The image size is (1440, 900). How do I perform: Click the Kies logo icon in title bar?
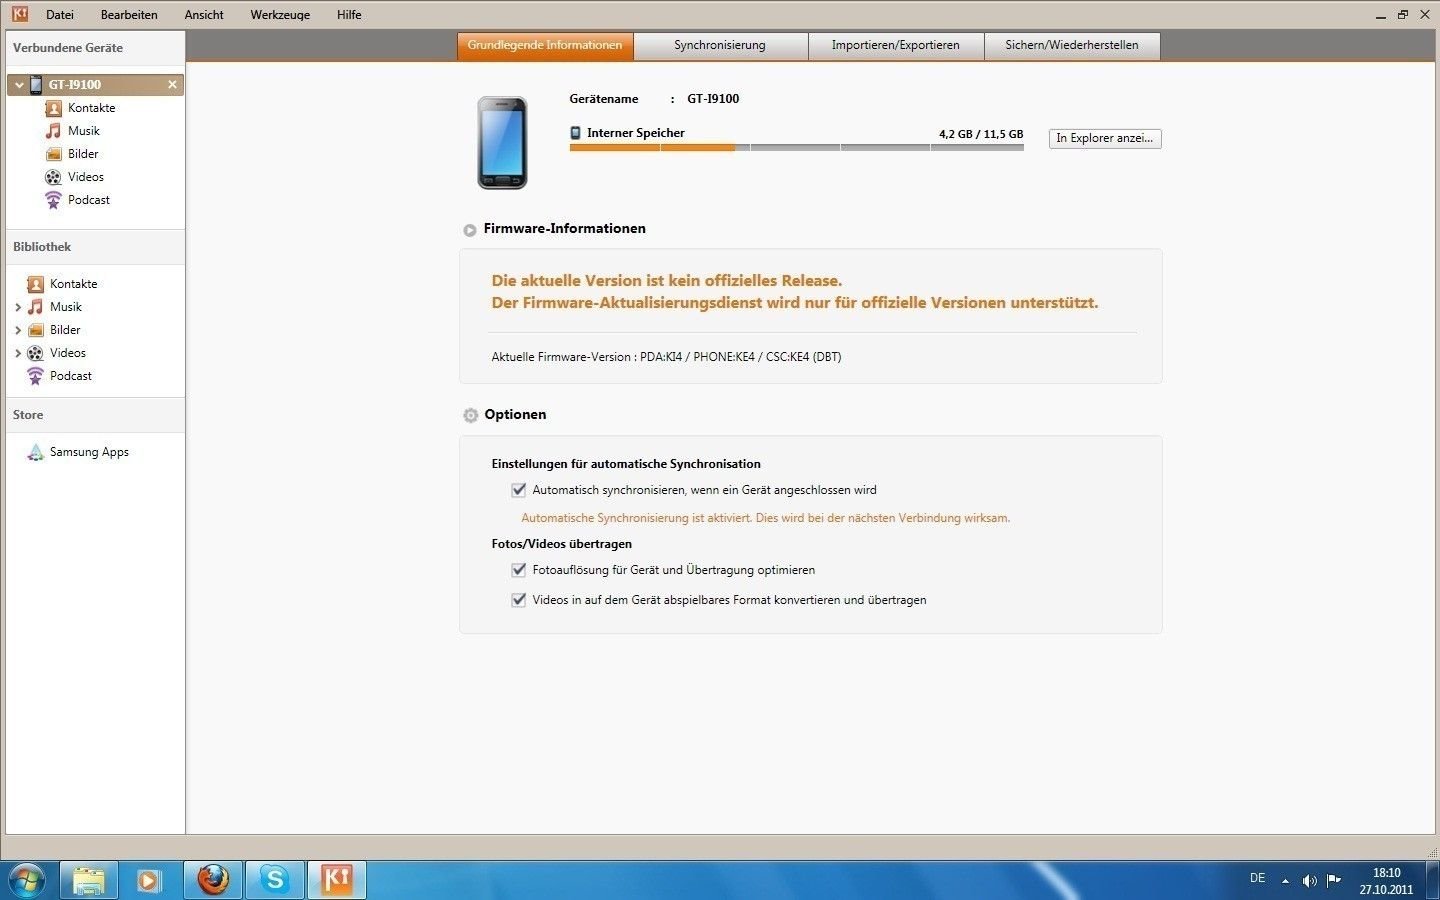coord(19,14)
